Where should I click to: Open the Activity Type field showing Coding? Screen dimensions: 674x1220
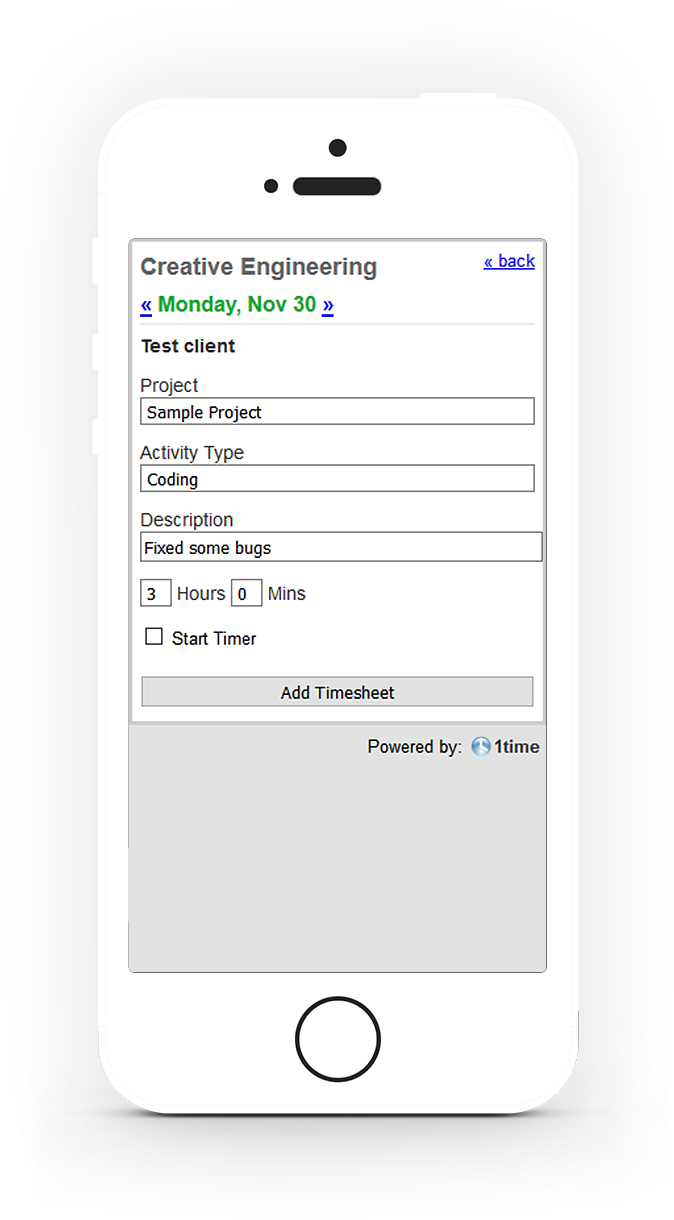pyautogui.click(x=337, y=478)
